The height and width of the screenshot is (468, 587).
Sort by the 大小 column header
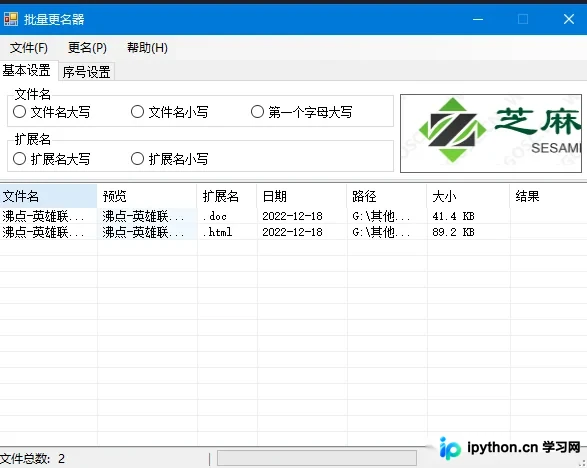pos(468,196)
